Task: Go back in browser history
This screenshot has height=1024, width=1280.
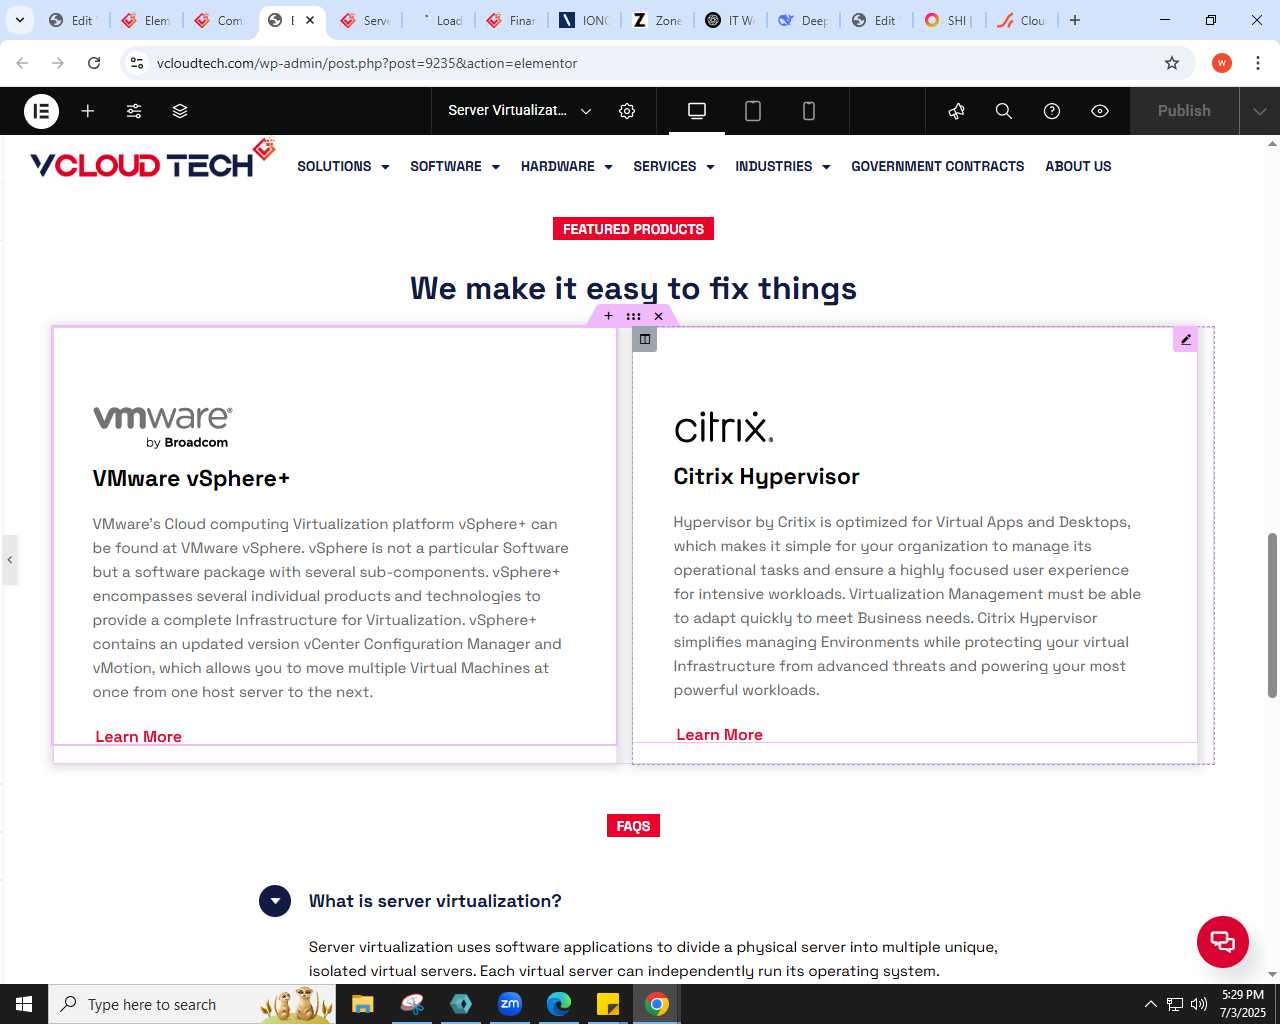Action: pos(22,63)
